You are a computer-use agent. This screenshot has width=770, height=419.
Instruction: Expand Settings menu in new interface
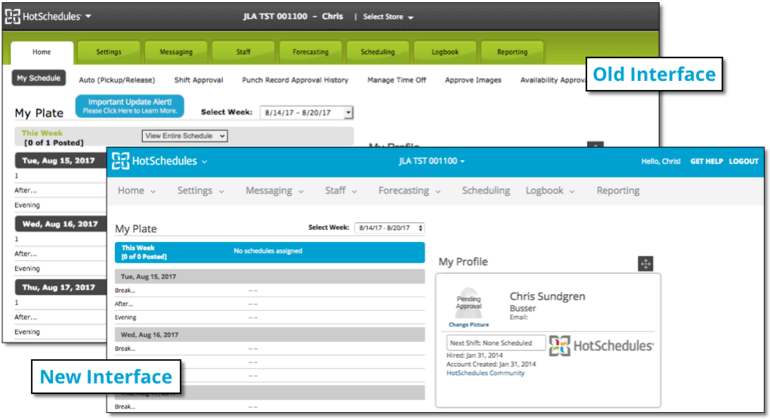pos(200,191)
